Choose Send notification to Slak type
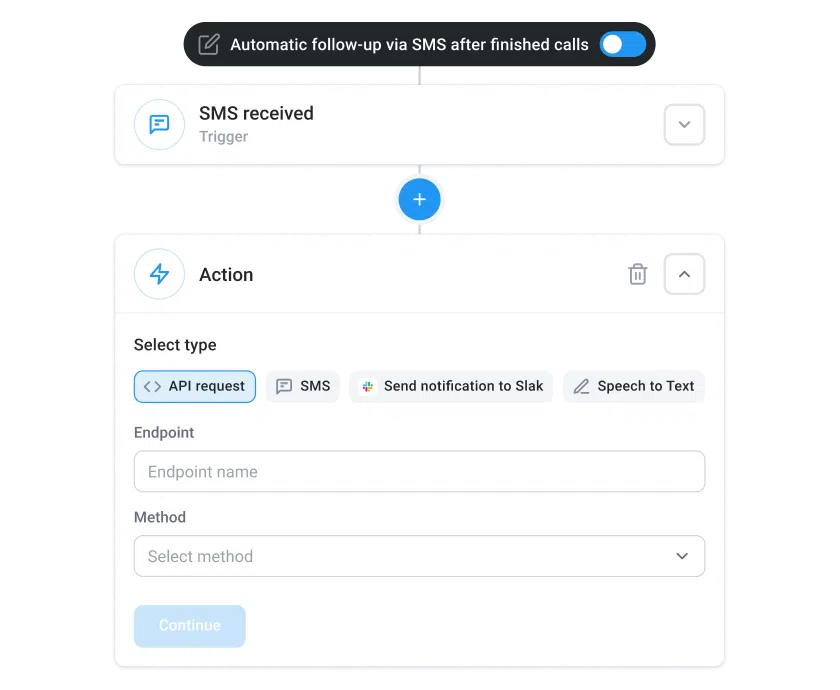Screen dimensions: 840x690 pyautogui.click(x=451, y=387)
